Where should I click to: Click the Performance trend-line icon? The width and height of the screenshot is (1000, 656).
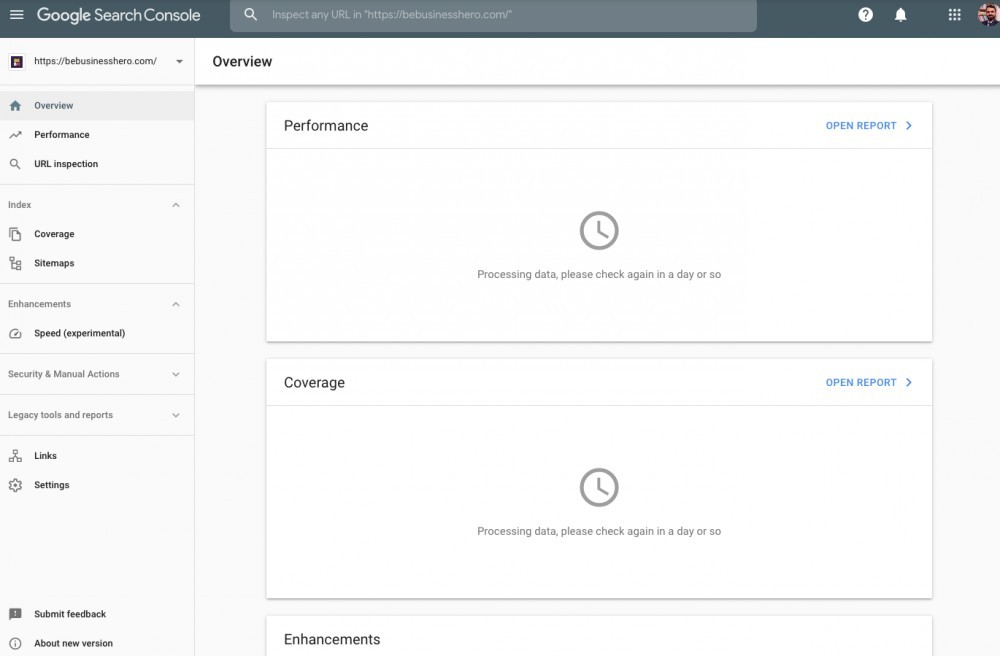(x=15, y=135)
